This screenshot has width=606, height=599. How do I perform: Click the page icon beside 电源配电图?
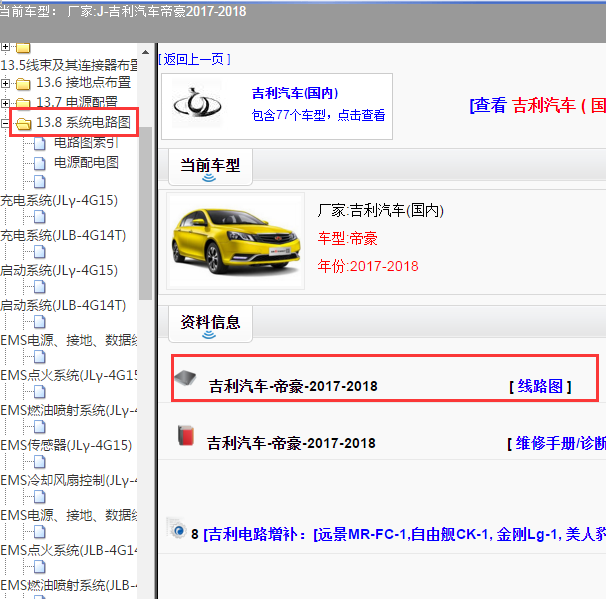[39, 163]
